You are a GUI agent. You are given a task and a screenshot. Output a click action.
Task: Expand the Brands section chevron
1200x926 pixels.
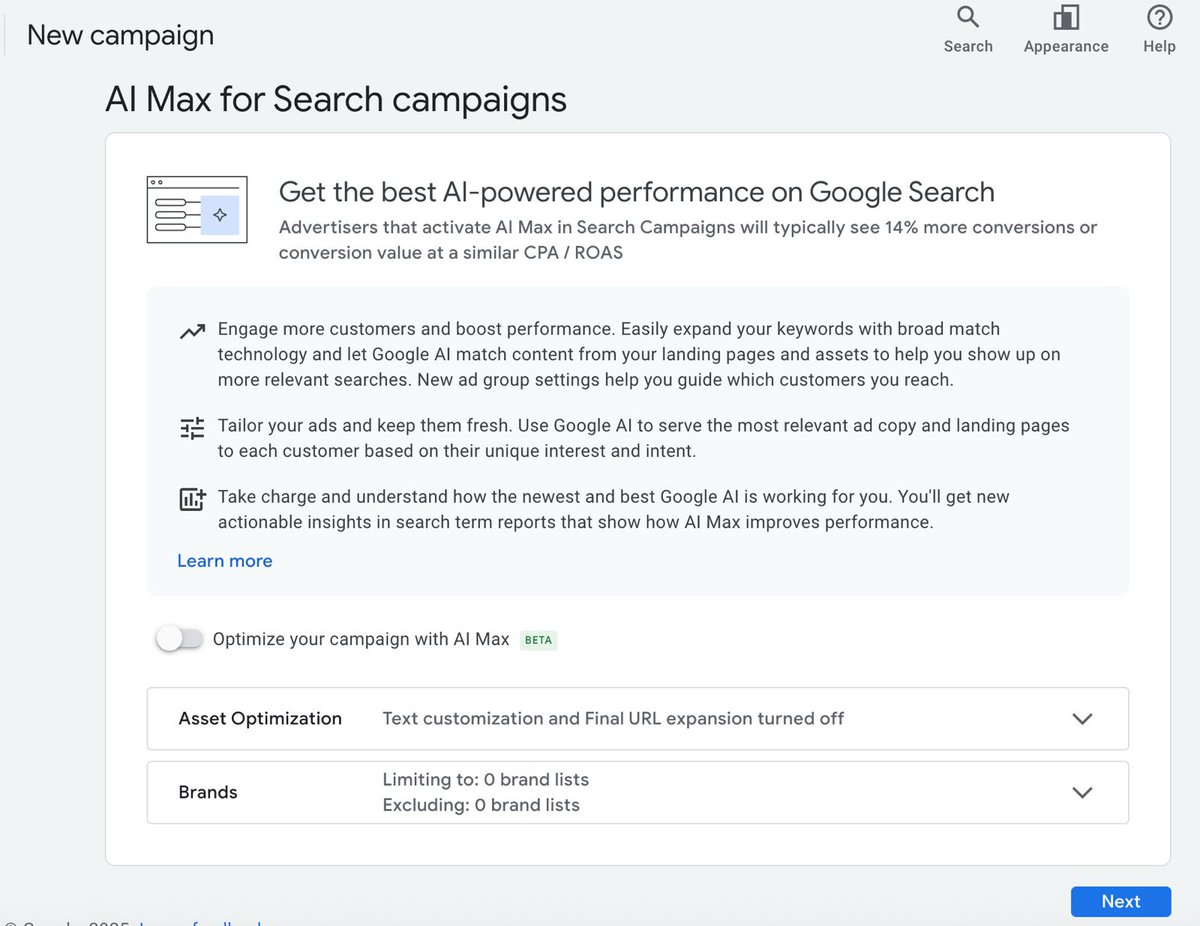(1082, 792)
